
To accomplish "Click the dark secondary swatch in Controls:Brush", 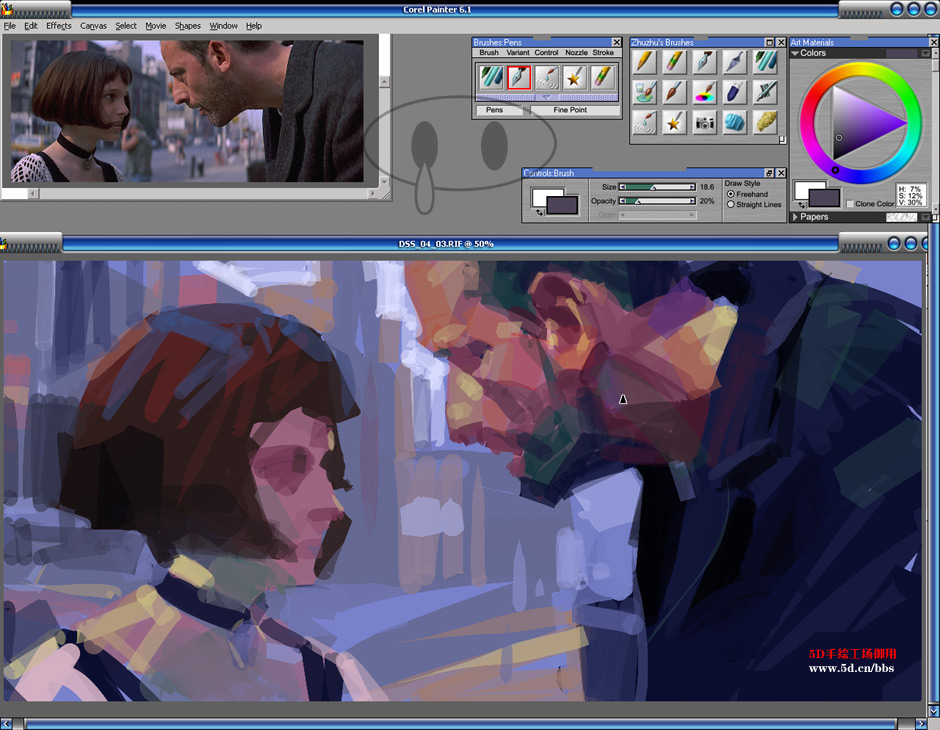I will [x=562, y=206].
